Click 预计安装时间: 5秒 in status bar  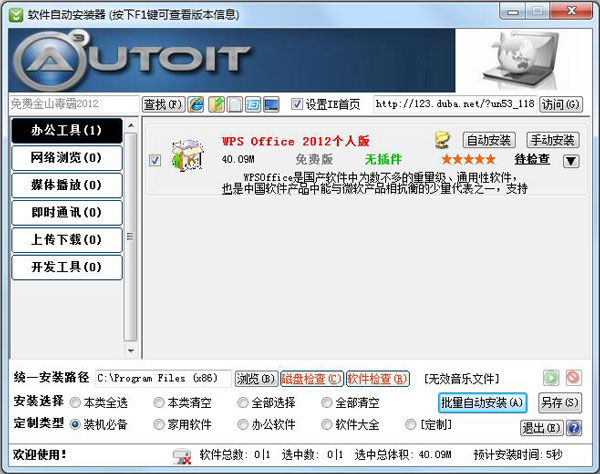tap(517, 455)
